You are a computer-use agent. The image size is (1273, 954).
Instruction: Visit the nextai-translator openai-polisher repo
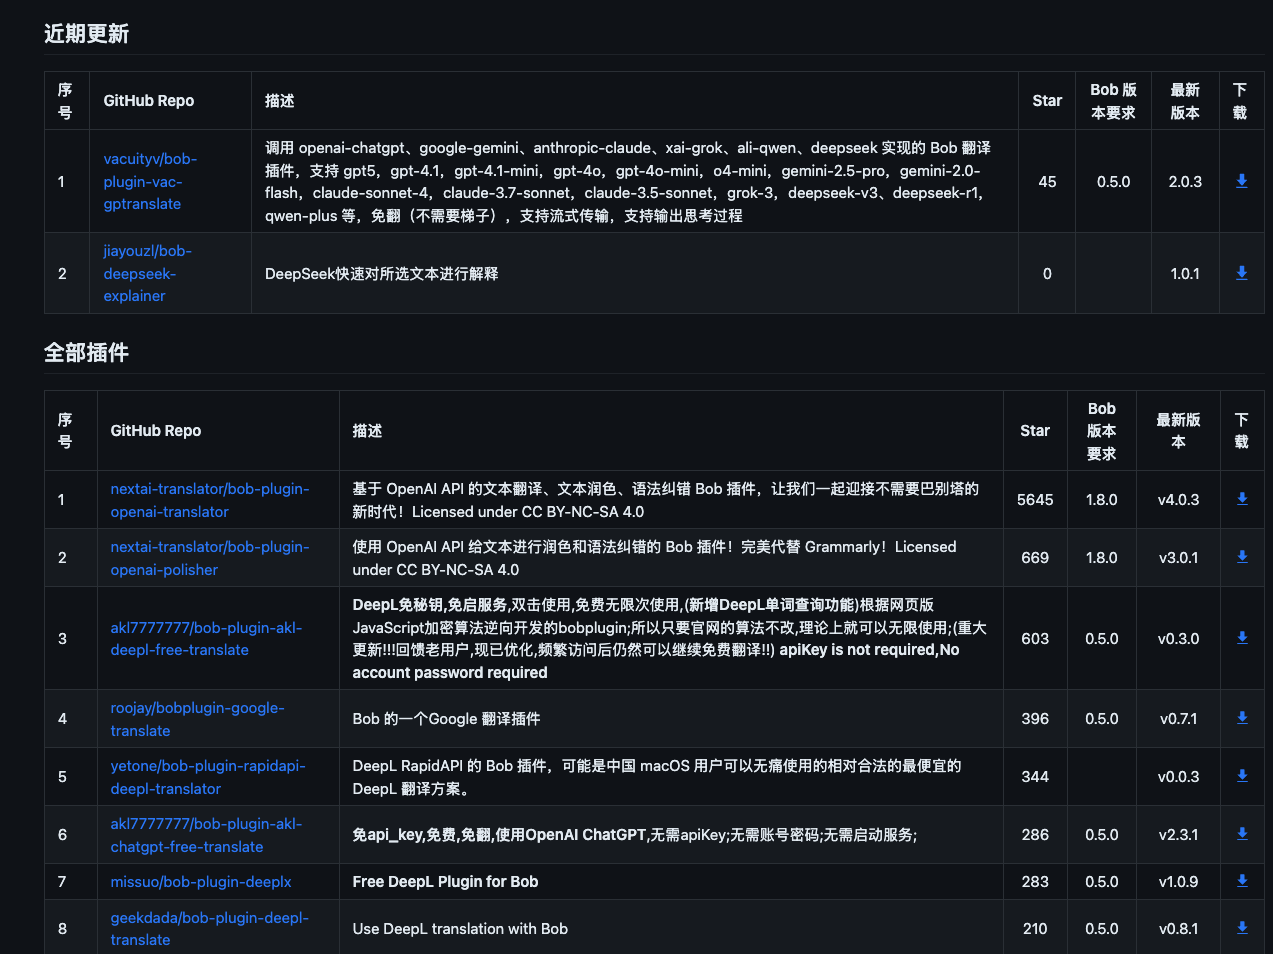[209, 558]
